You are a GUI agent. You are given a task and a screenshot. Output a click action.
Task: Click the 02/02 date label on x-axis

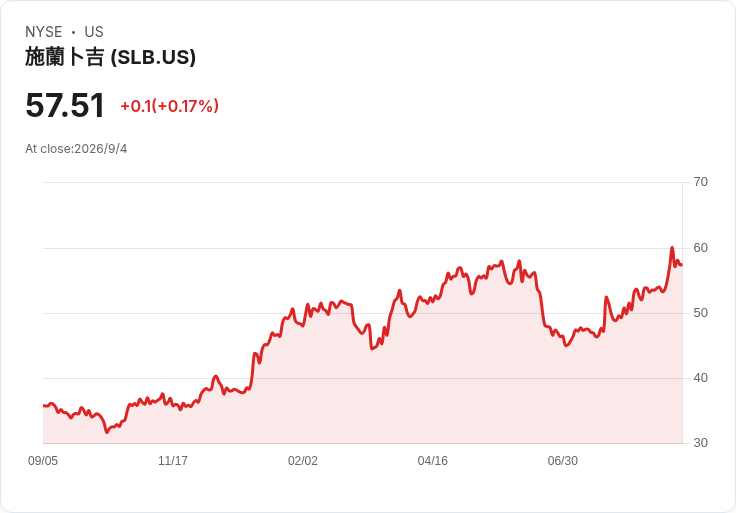[303, 461]
